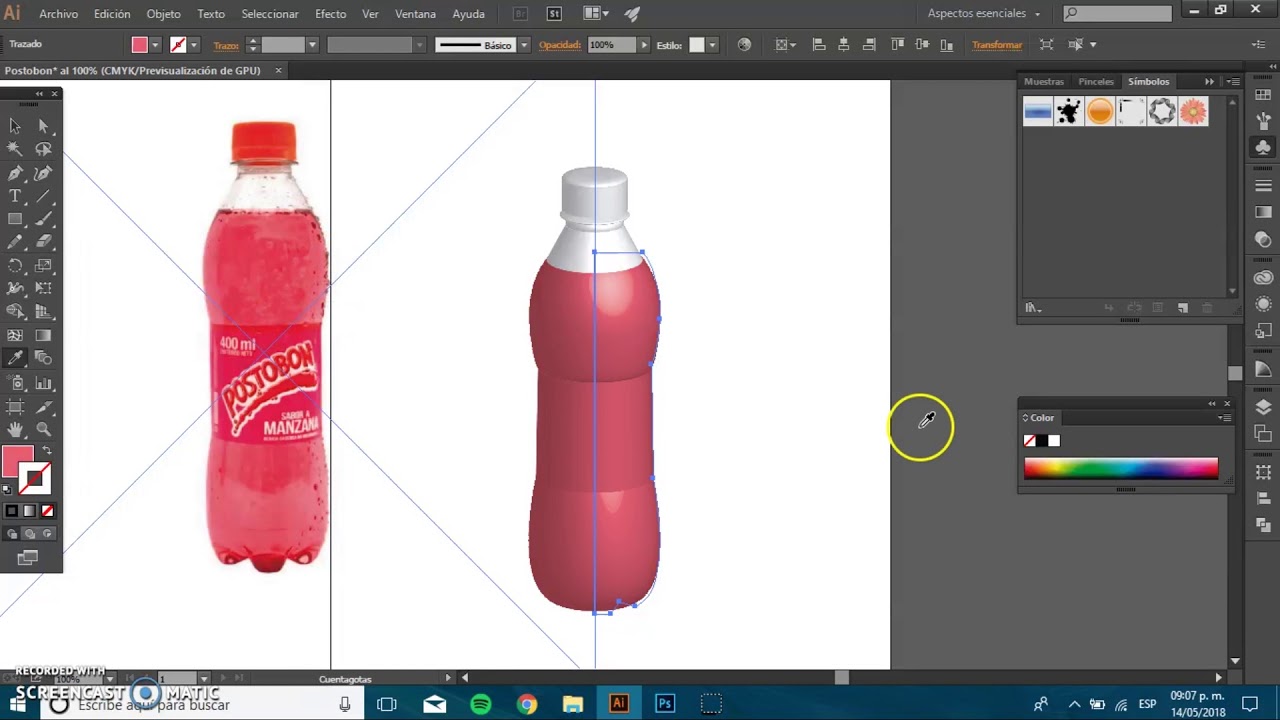Screen dimensions: 1280x720
Task: Select the Gradient tool
Action: [43, 336]
